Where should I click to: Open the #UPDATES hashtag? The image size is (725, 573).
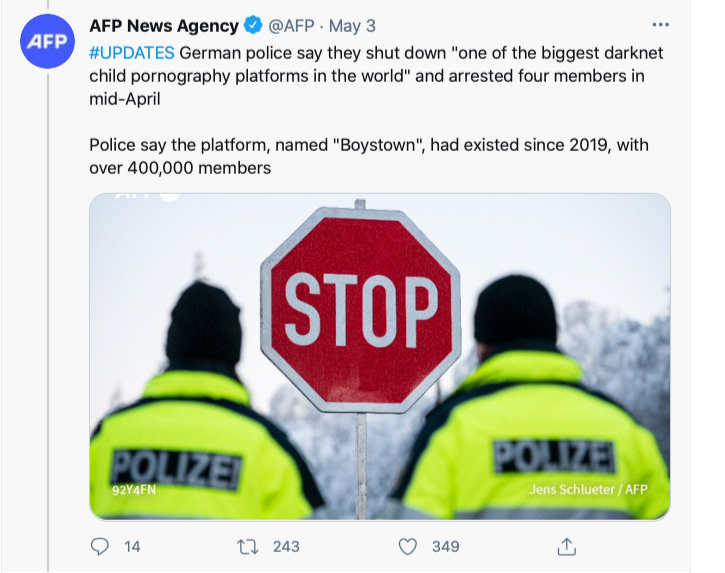click(x=132, y=53)
